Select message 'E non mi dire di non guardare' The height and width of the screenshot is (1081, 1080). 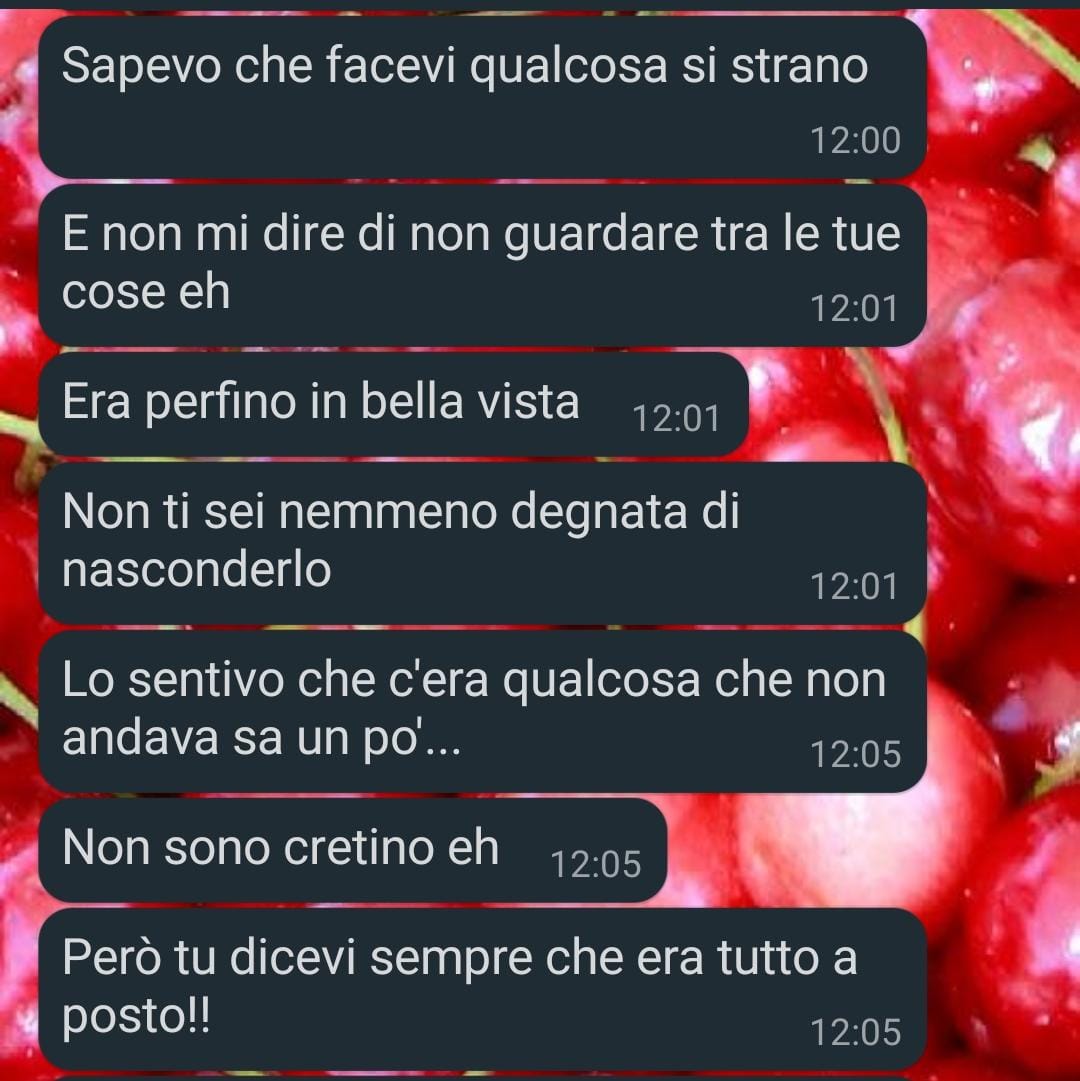click(x=482, y=265)
